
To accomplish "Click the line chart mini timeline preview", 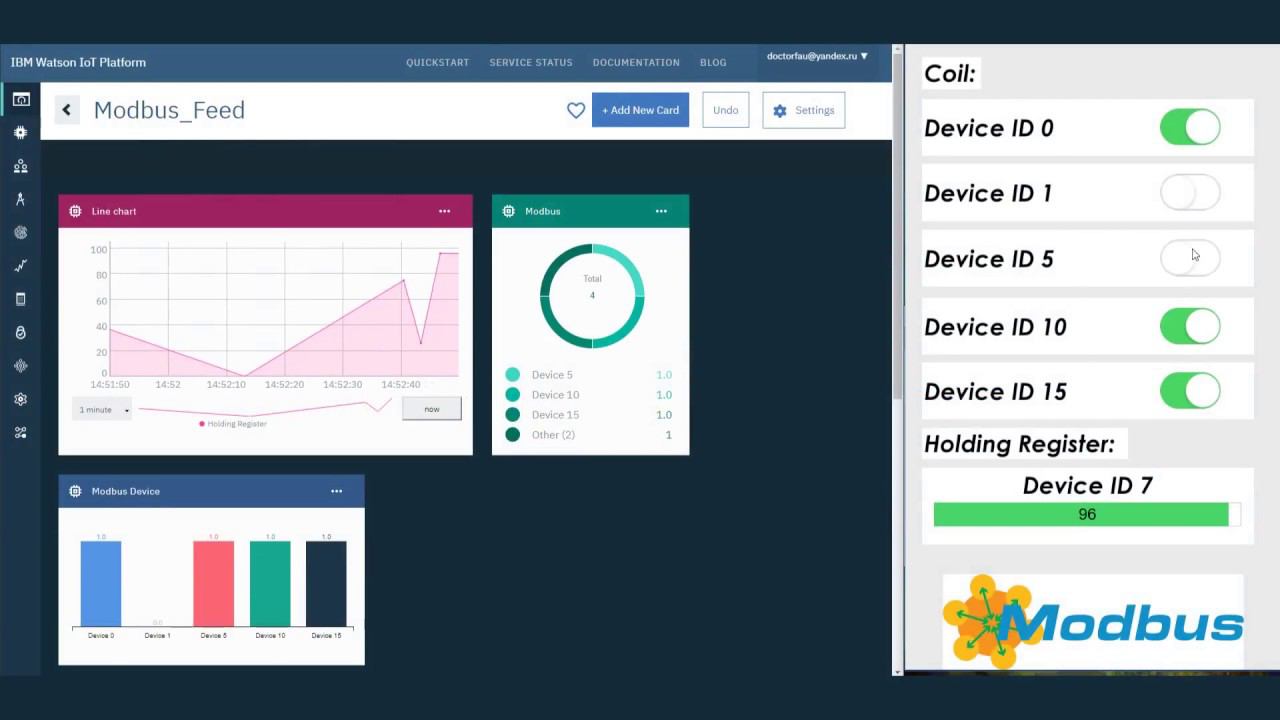I will coord(265,408).
